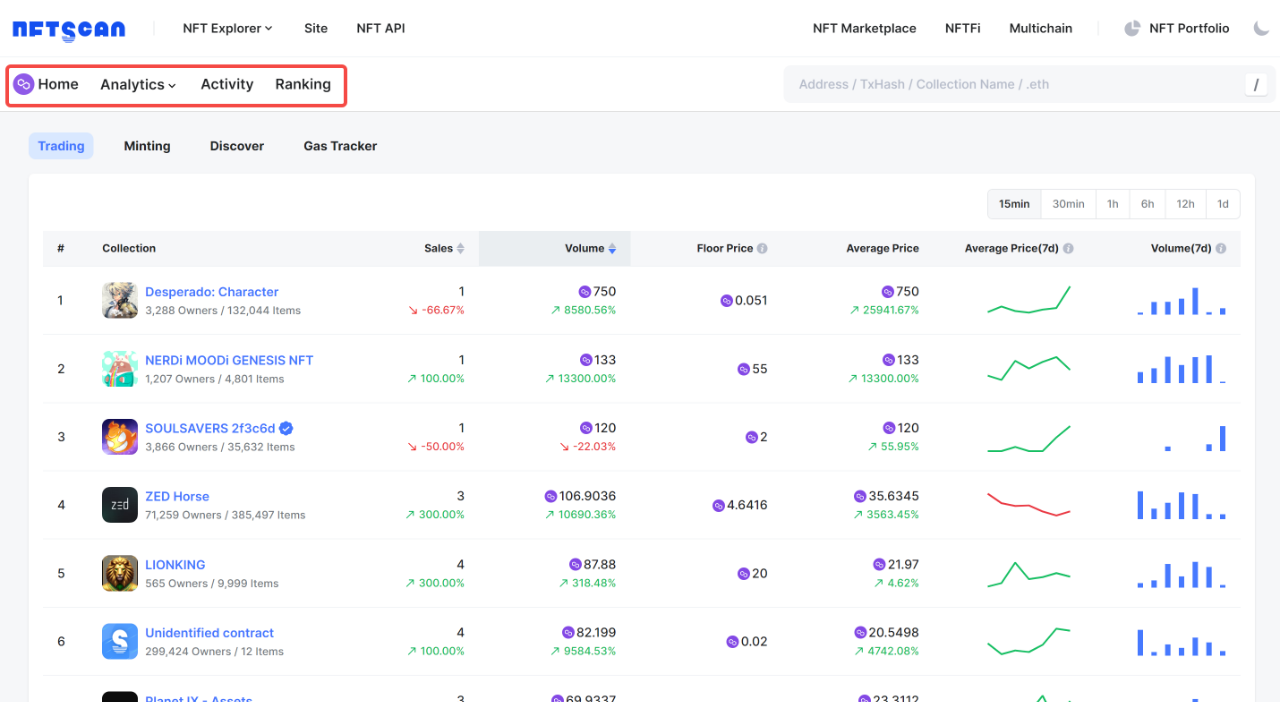Viewport: 1280px width, 702px height.
Task: Expand the Analytics dropdown menu
Action: pos(138,85)
